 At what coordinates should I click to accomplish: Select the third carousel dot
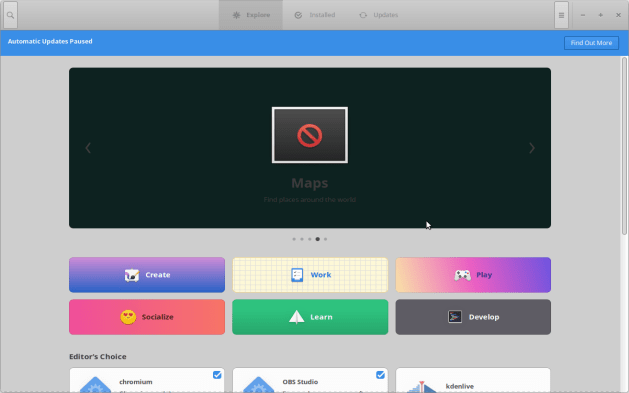click(310, 239)
